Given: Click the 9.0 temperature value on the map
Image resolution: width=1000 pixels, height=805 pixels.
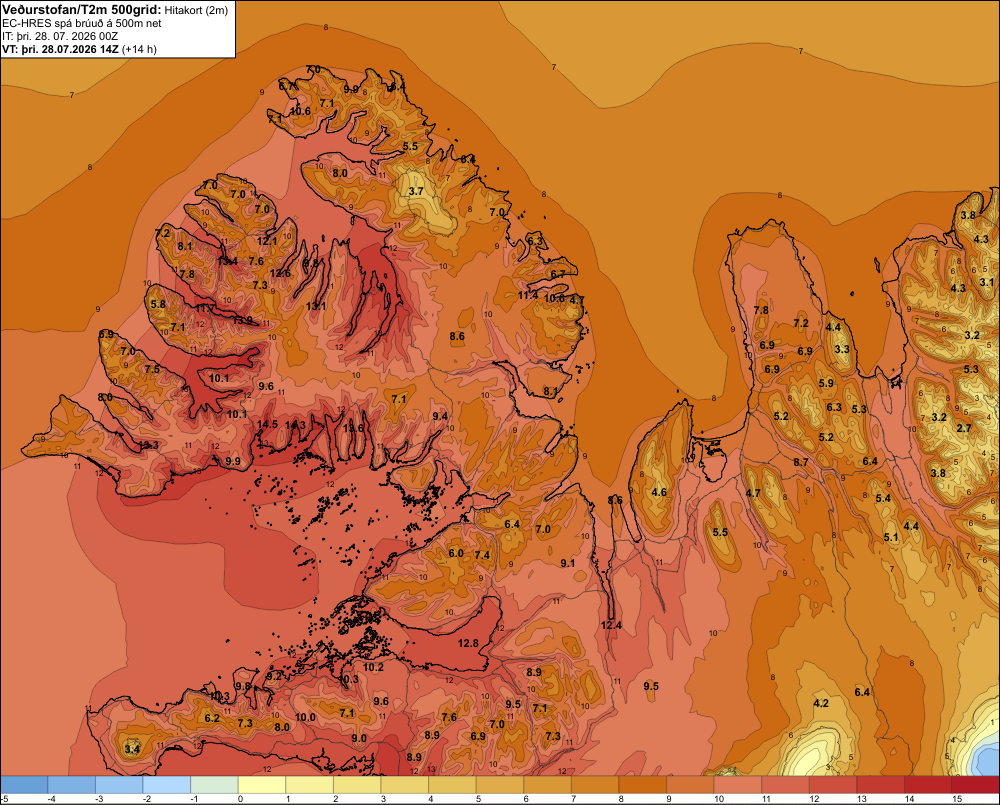Looking at the screenshot, I should pyautogui.click(x=359, y=738).
